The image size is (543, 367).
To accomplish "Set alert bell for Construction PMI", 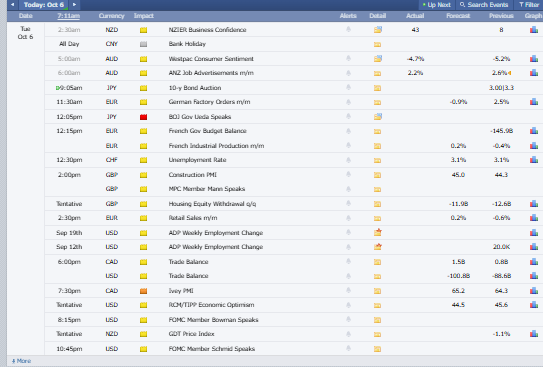I will [x=348, y=174].
